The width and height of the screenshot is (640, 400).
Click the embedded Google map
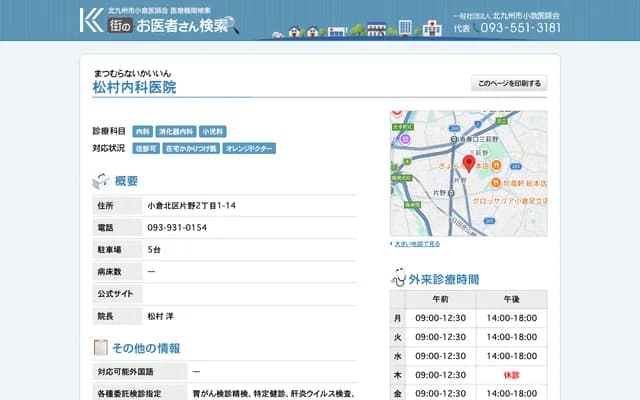(469, 173)
